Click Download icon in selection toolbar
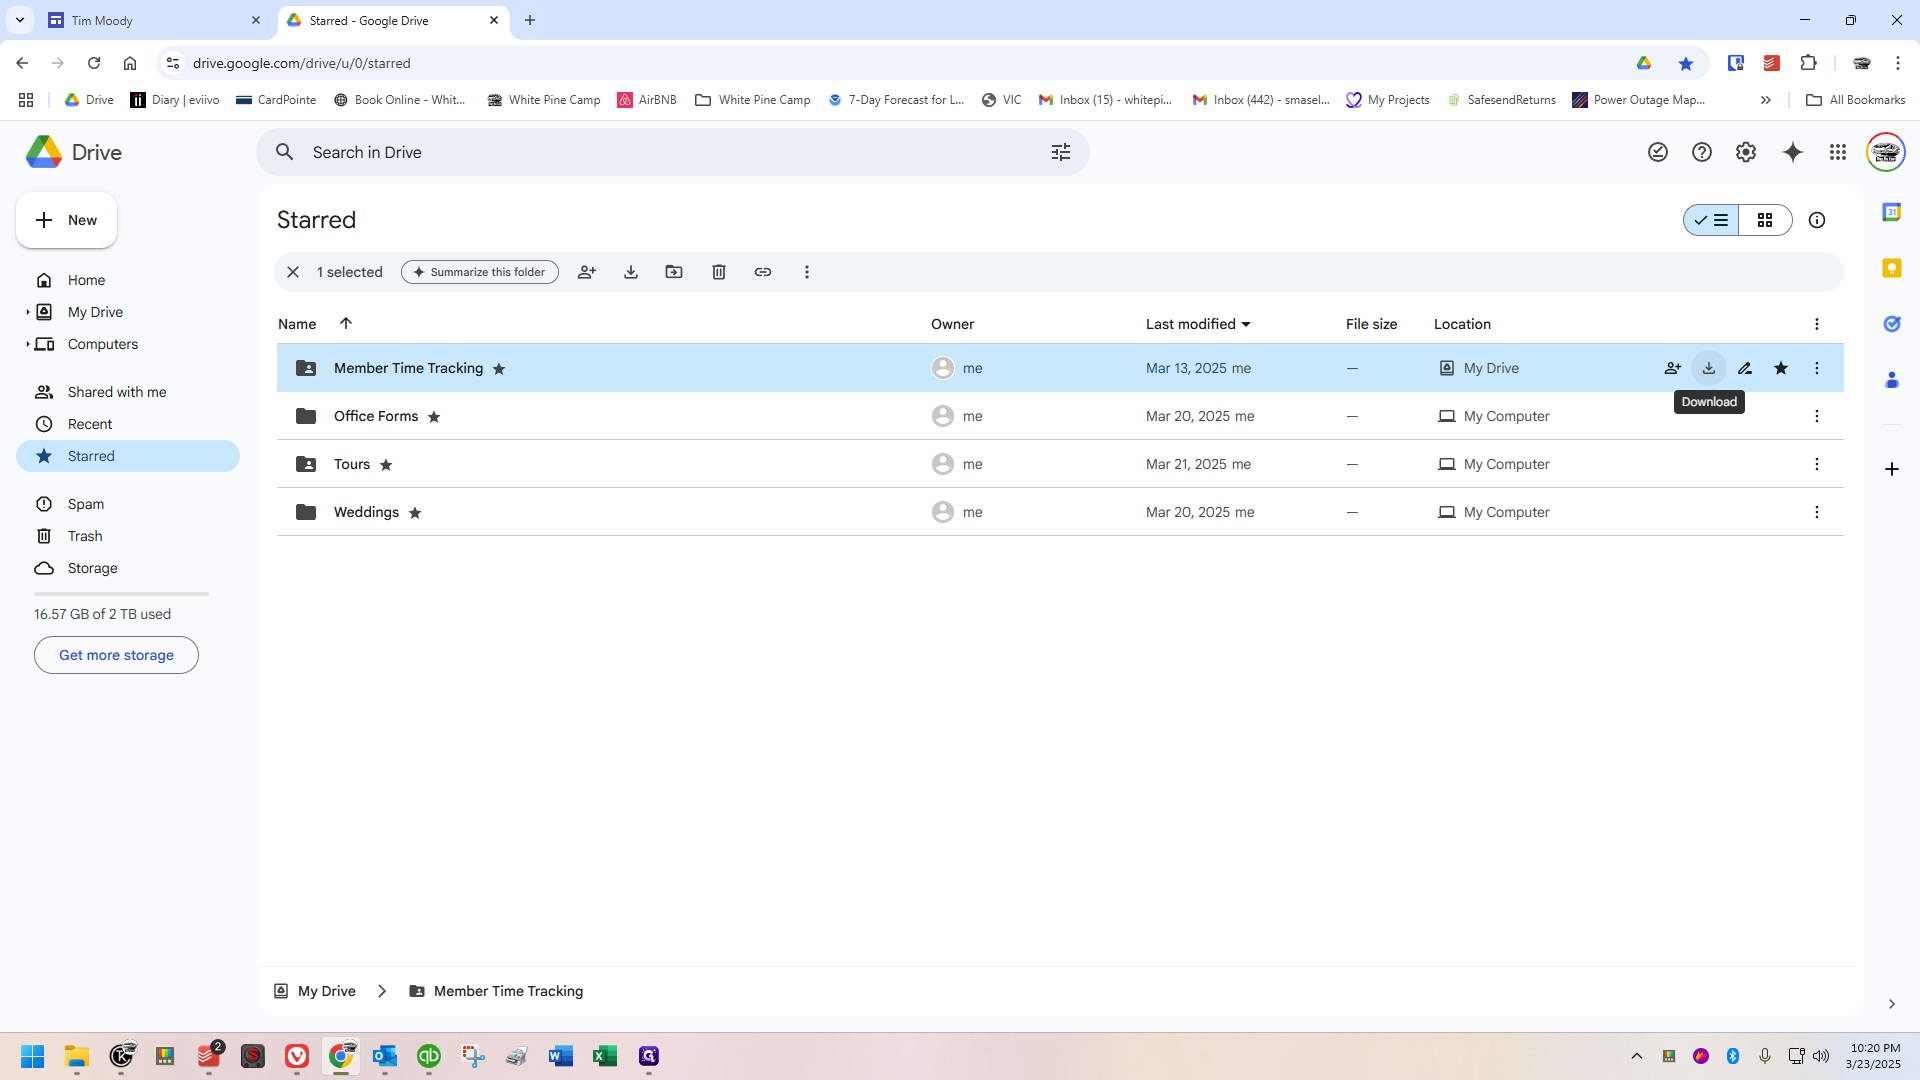 pyautogui.click(x=631, y=272)
